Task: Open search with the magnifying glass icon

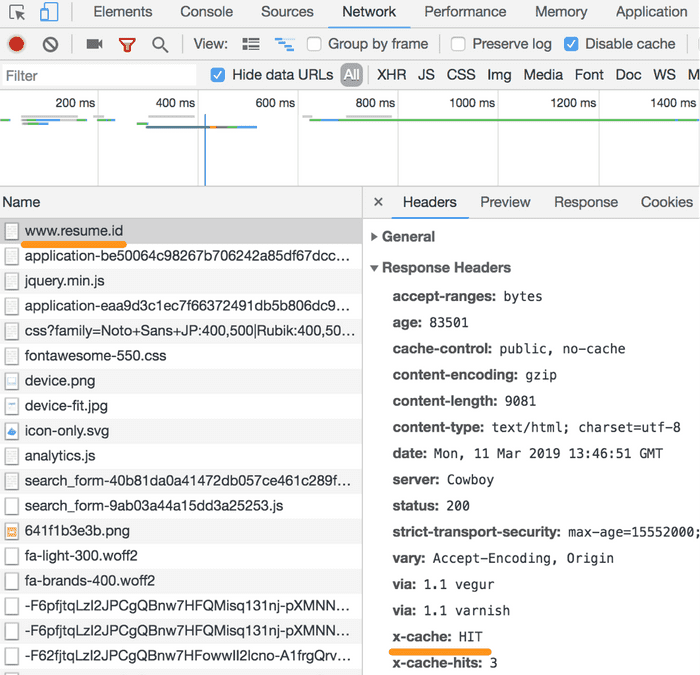Action: 160,44
